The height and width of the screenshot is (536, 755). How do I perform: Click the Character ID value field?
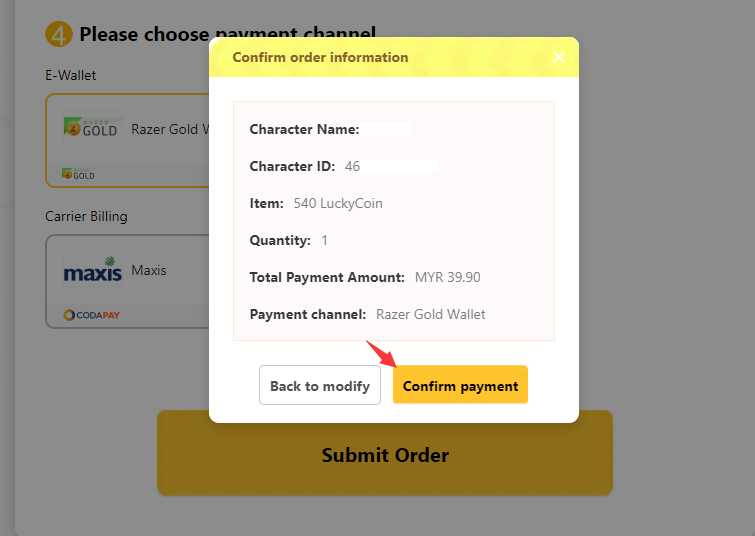pyautogui.click(x=391, y=166)
